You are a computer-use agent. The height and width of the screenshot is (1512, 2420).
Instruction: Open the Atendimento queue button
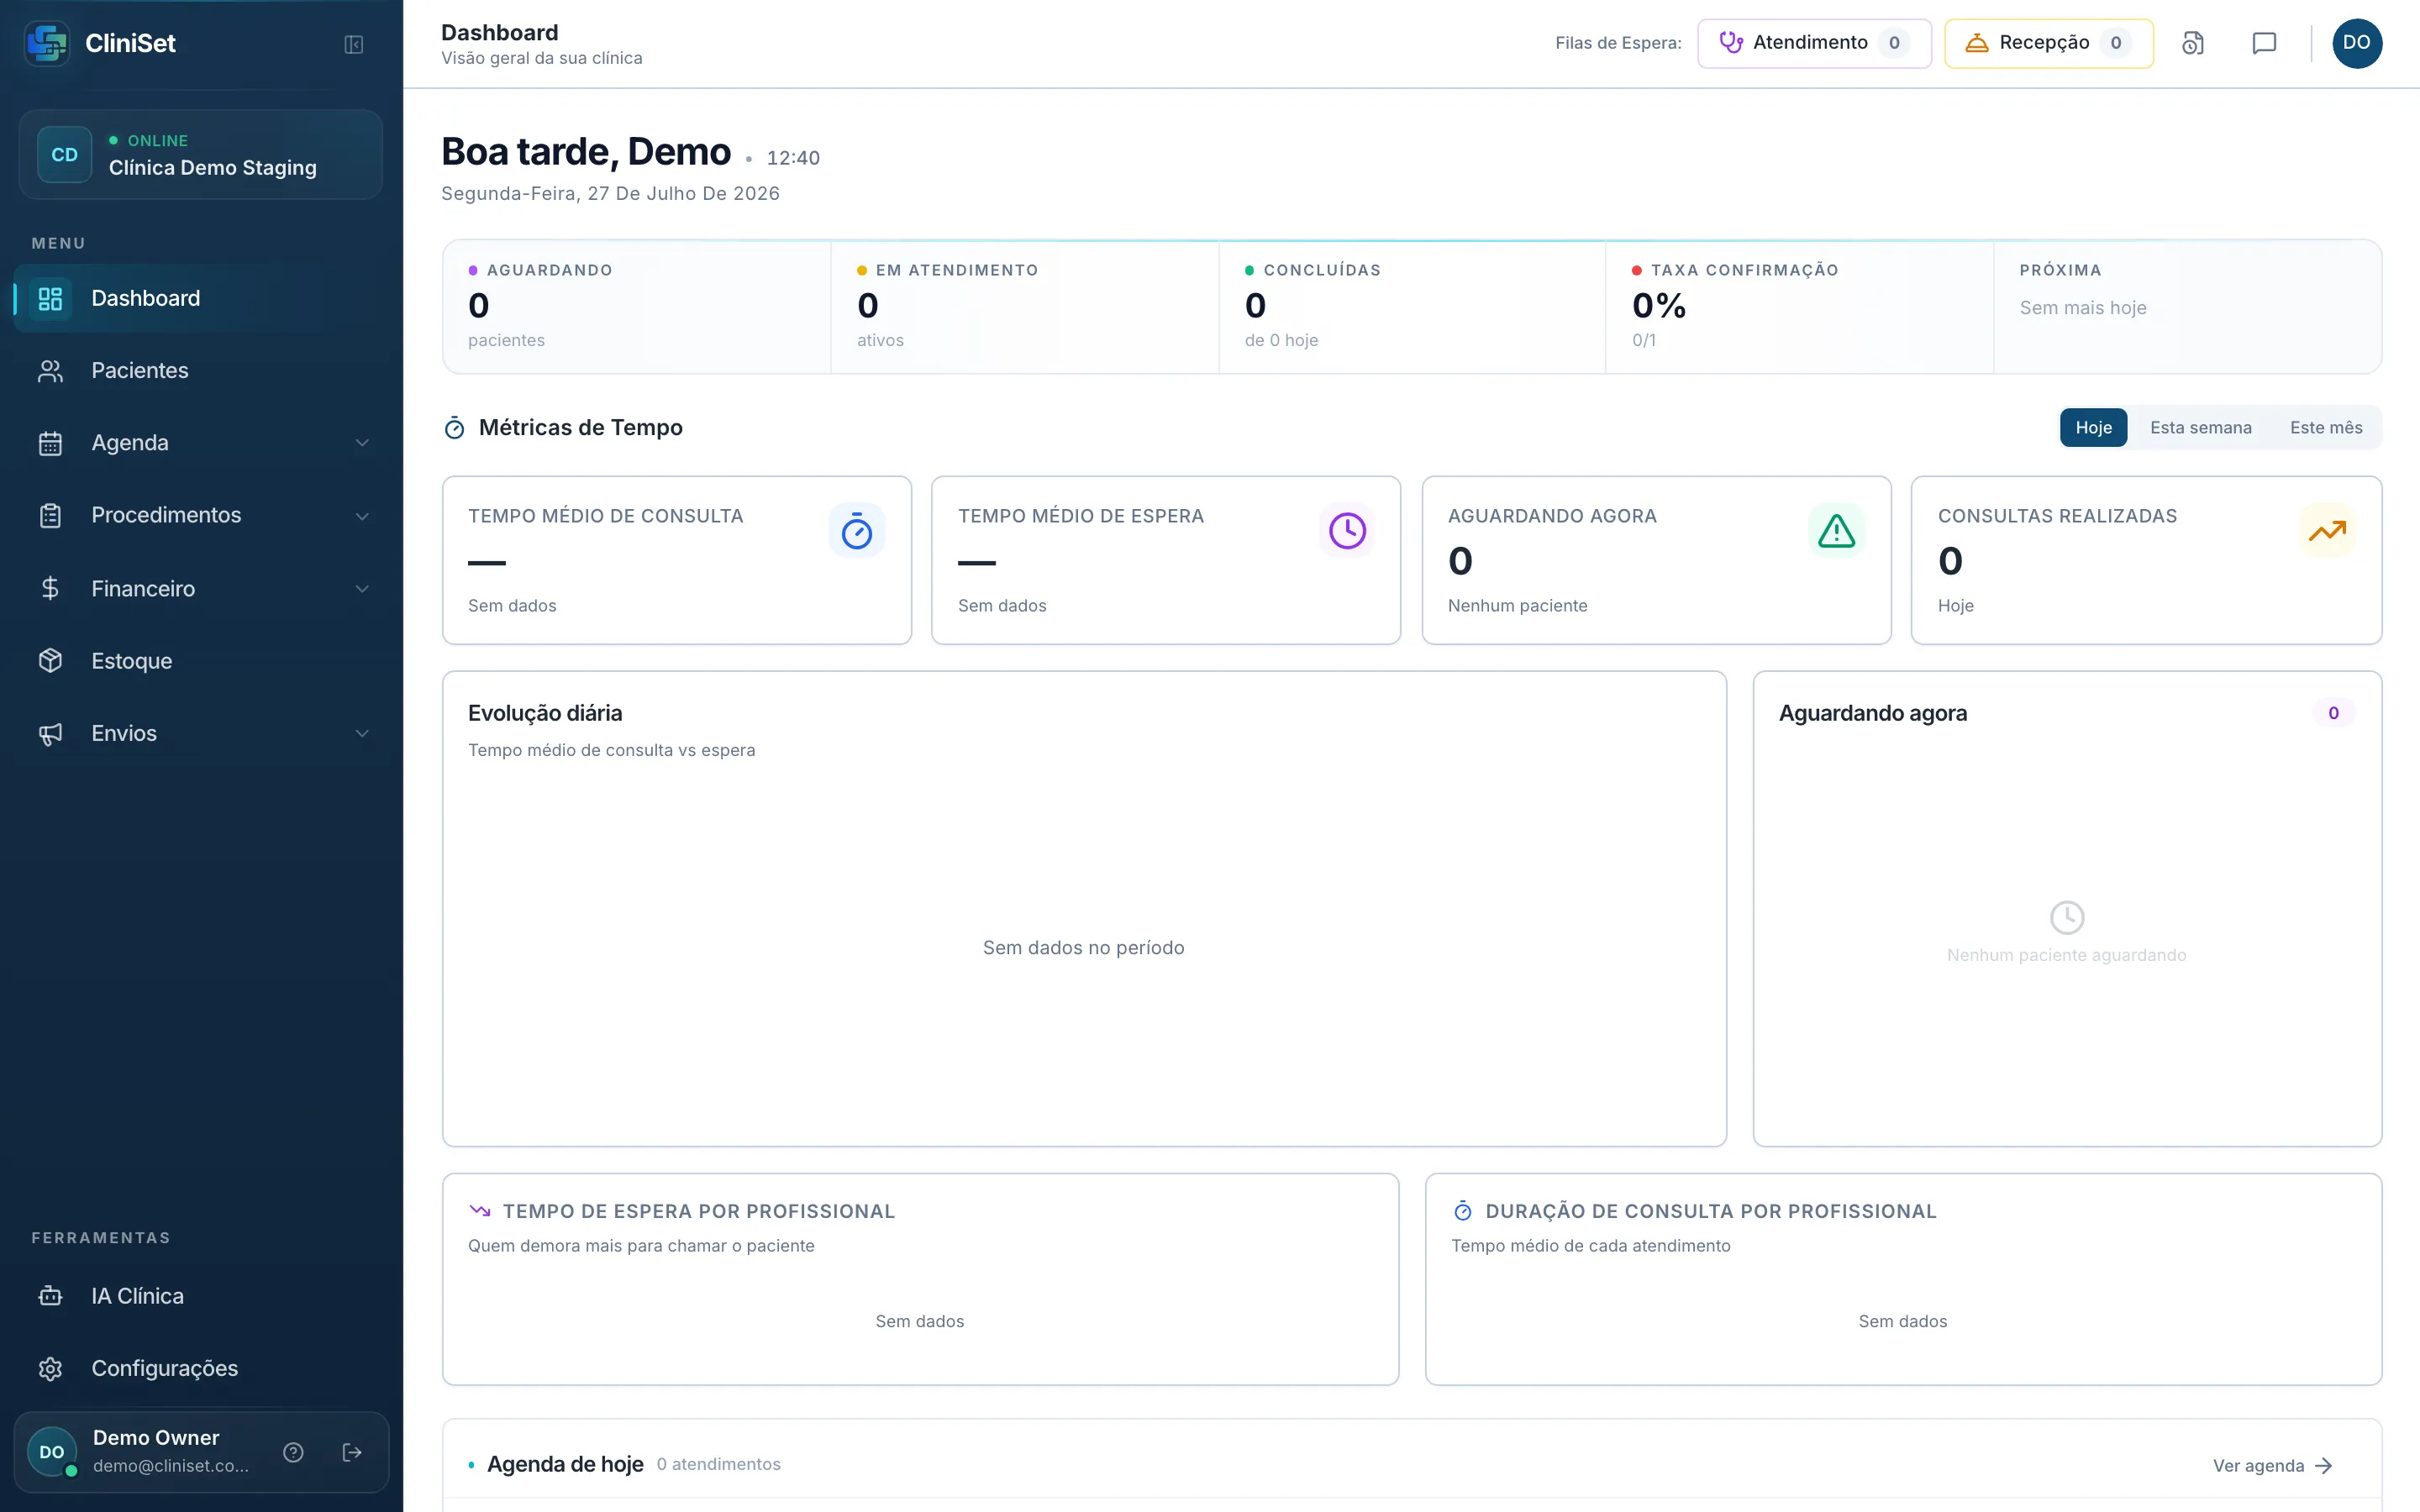click(1814, 43)
